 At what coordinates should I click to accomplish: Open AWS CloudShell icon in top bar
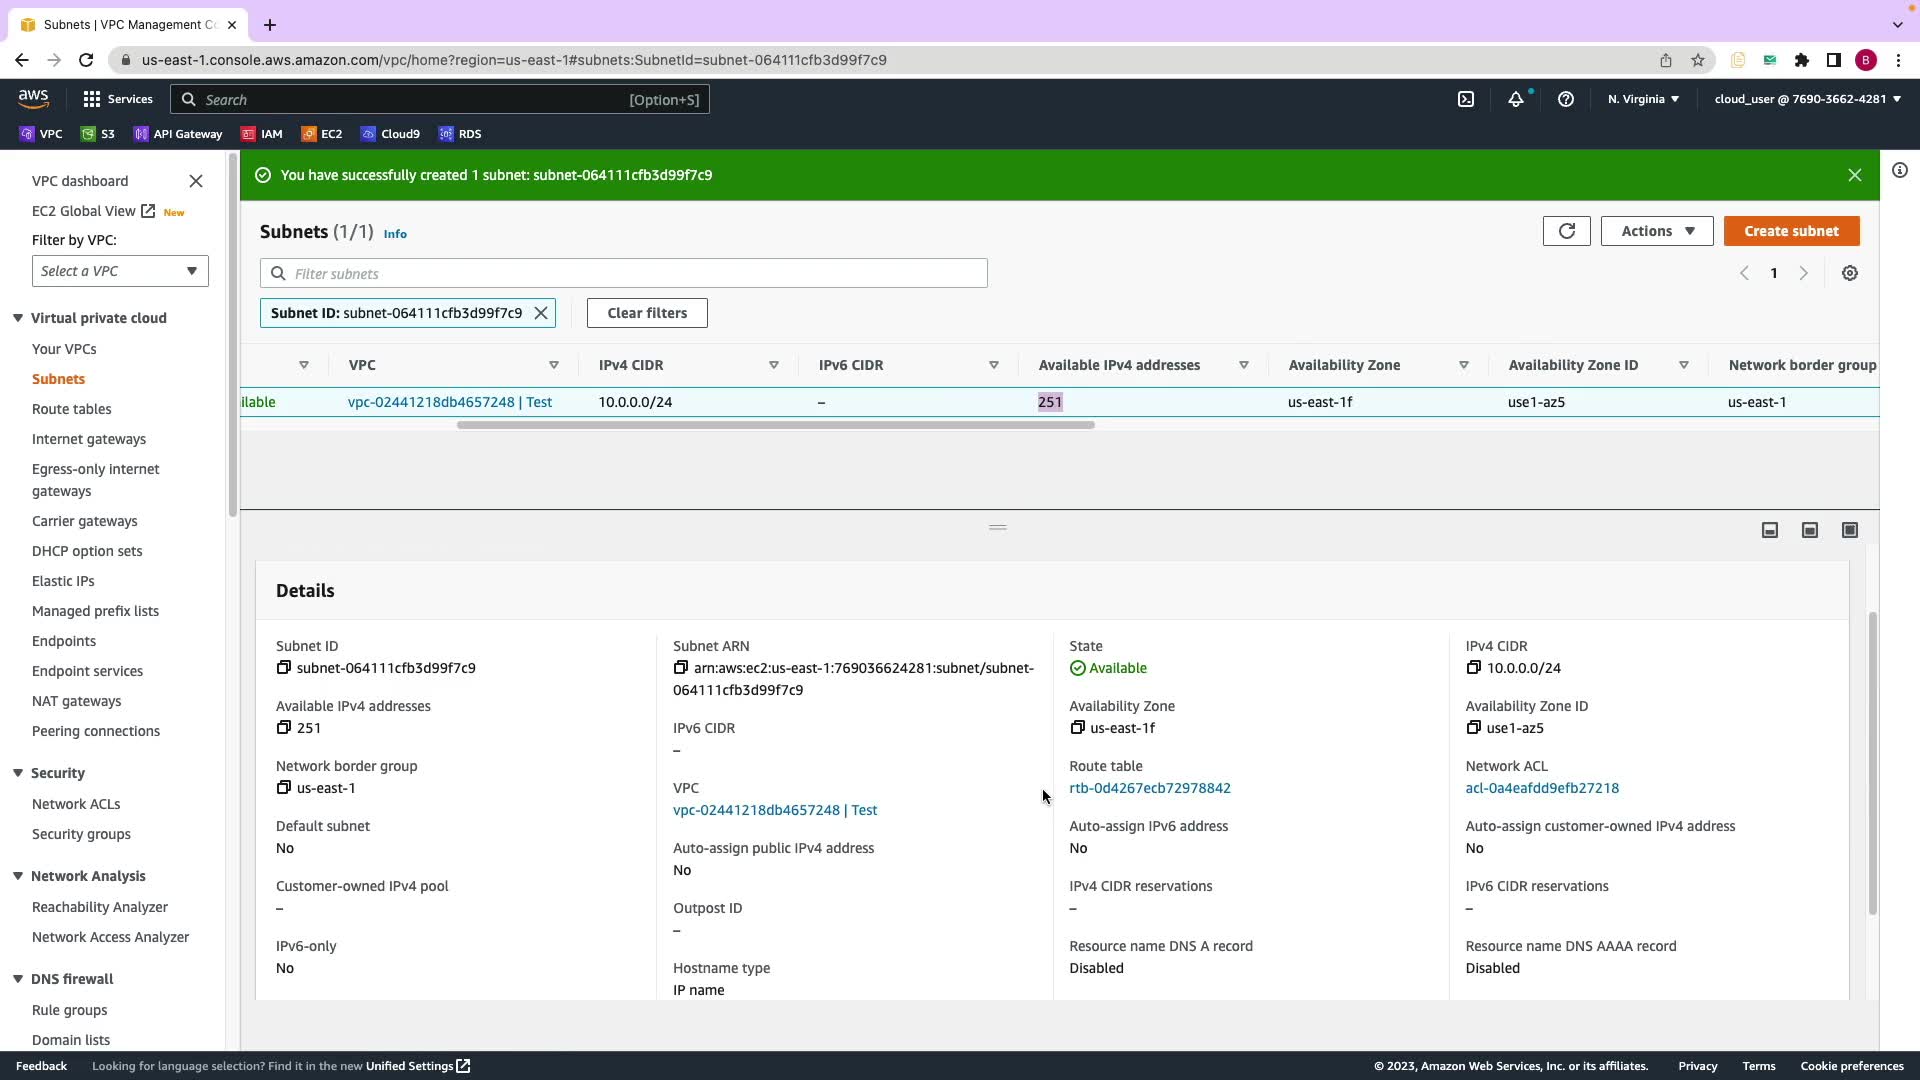tap(1465, 99)
